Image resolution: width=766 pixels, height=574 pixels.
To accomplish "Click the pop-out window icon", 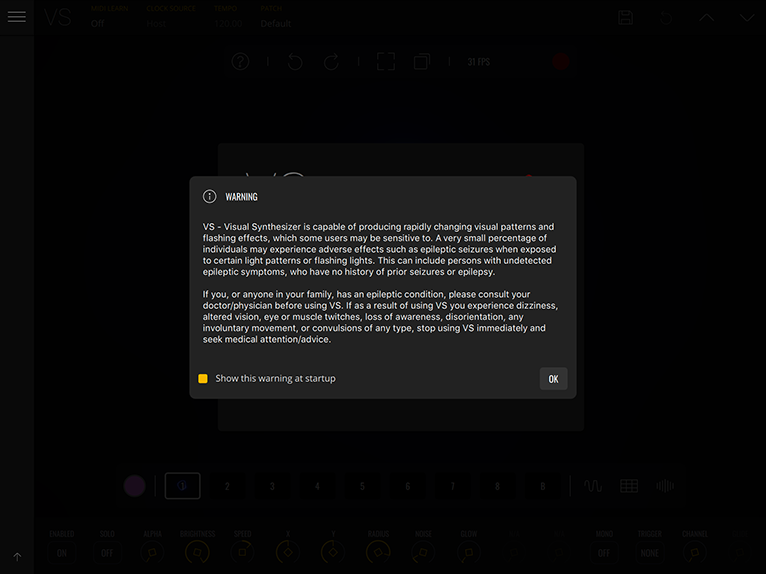I will point(422,62).
